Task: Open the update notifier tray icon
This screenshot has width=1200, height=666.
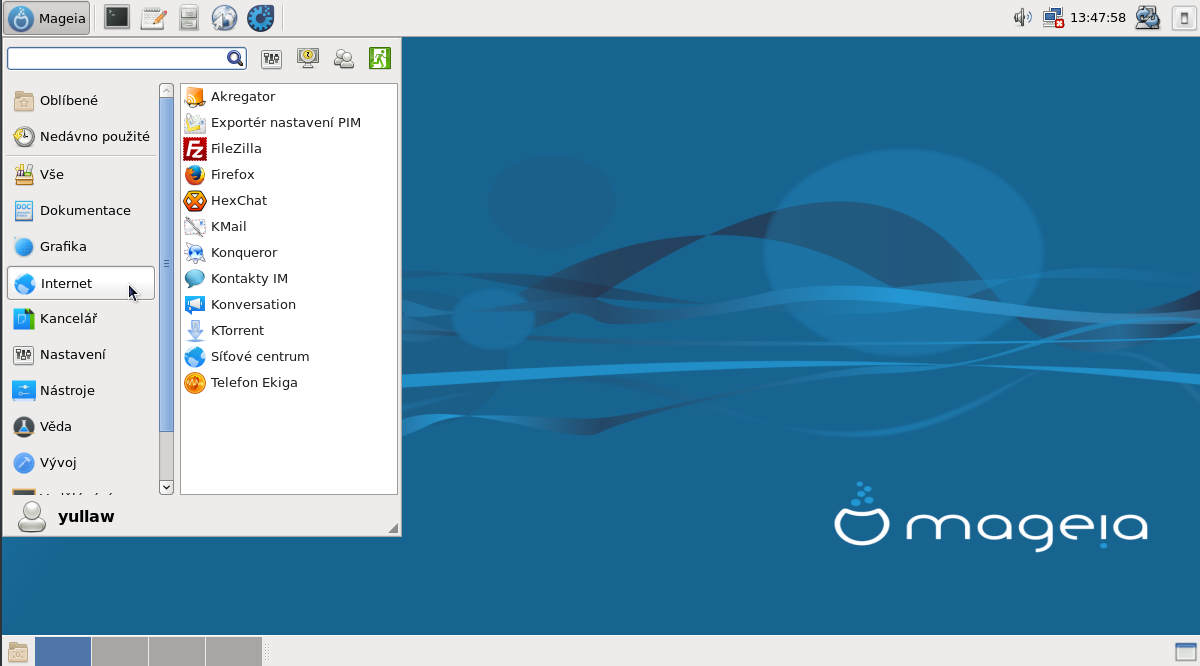Action: [x=1146, y=17]
